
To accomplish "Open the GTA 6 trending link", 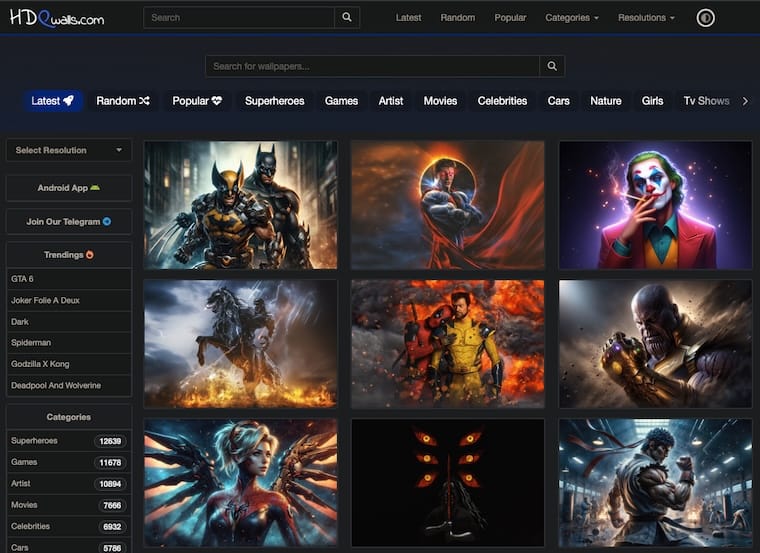I will tap(69, 279).
